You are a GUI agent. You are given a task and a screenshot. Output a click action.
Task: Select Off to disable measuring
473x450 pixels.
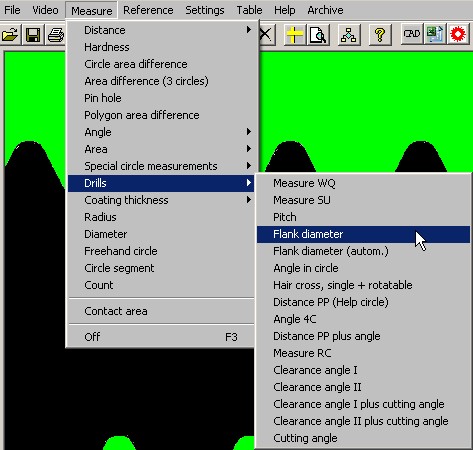[x=161, y=337]
